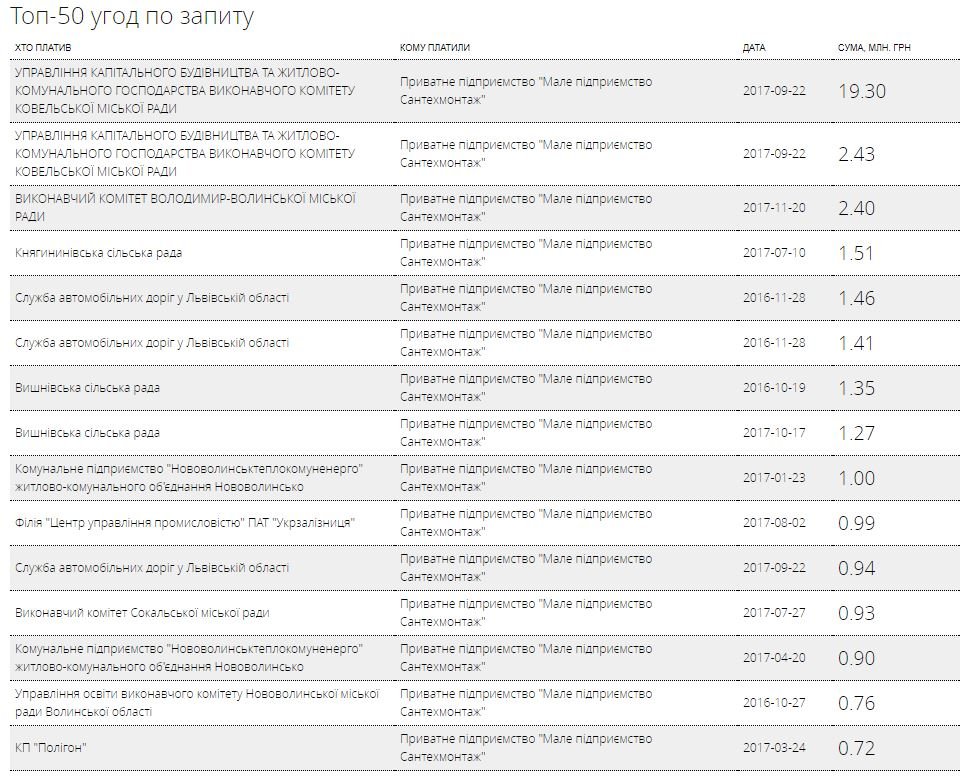Open 'Вишнівська сільська рада' row dated 2016-10-19
This screenshot has height=776, width=966.
click(x=88, y=388)
